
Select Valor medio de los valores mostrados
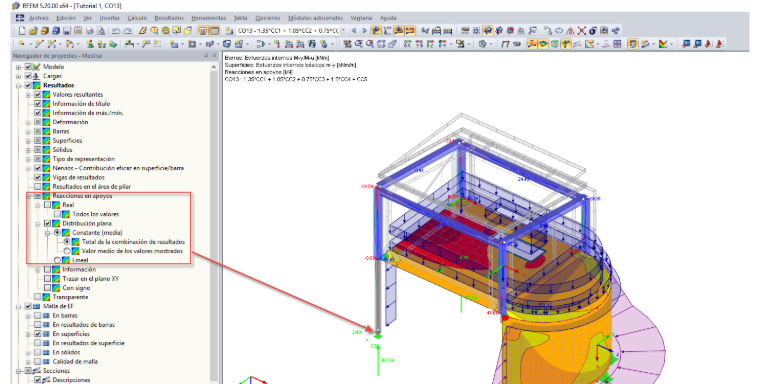click(x=67, y=251)
